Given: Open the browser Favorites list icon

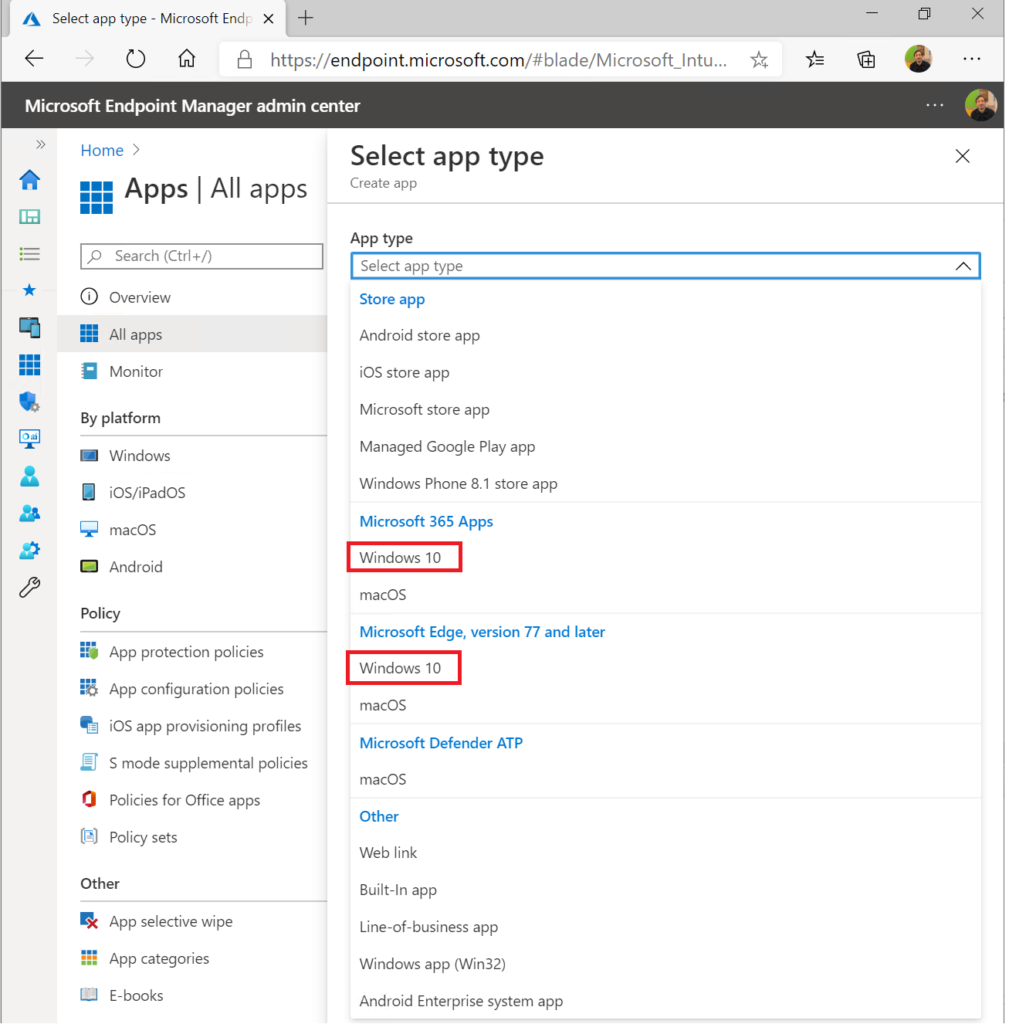Looking at the screenshot, I should 814,59.
